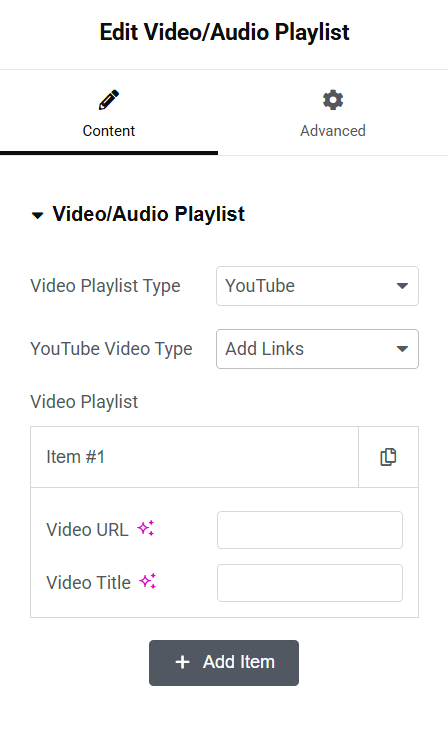Image resolution: width=448 pixels, height=750 pixels.
Task: Click the Video/Audio Playlist section heading text
Action: [149, 214]
